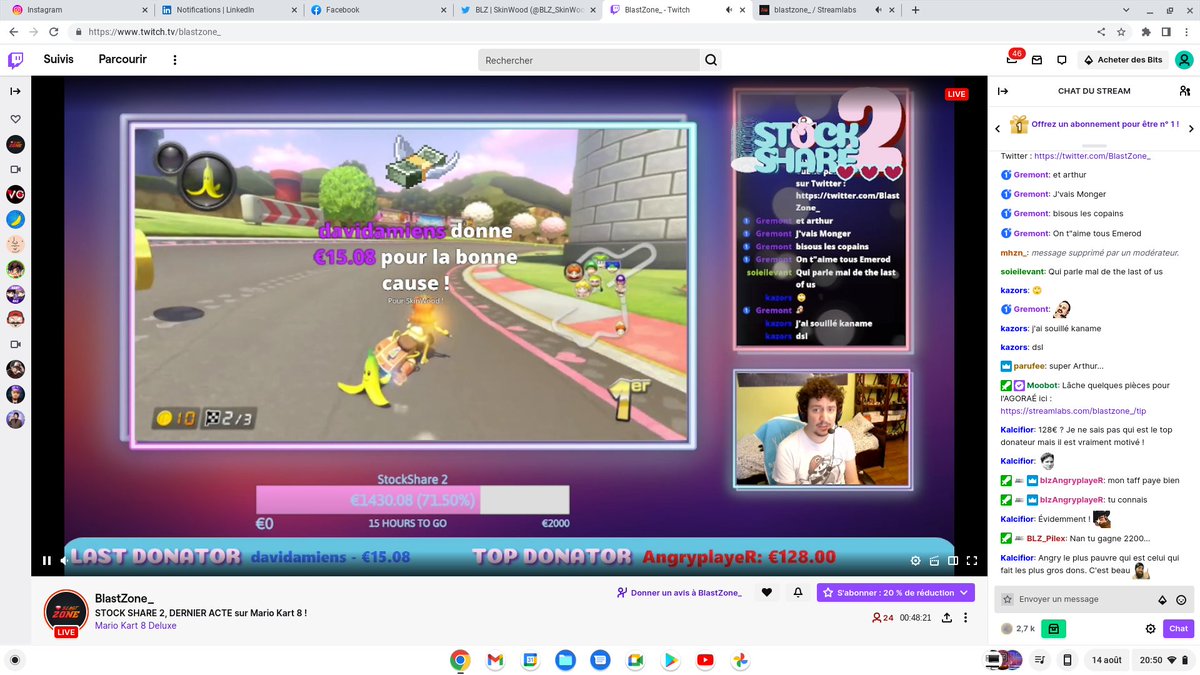Open the Bits icon in the message field
1200x675 pixels.
1162,600
